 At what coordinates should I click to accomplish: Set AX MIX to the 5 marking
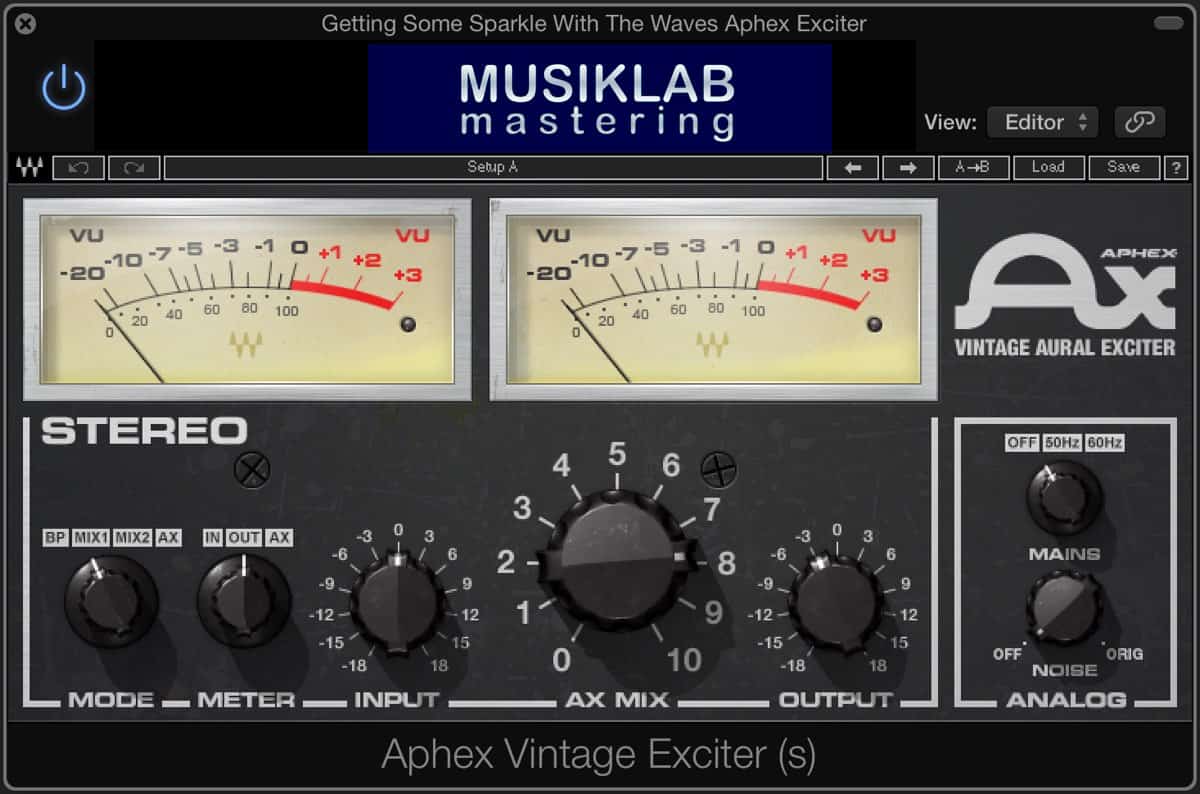[617, 456]
